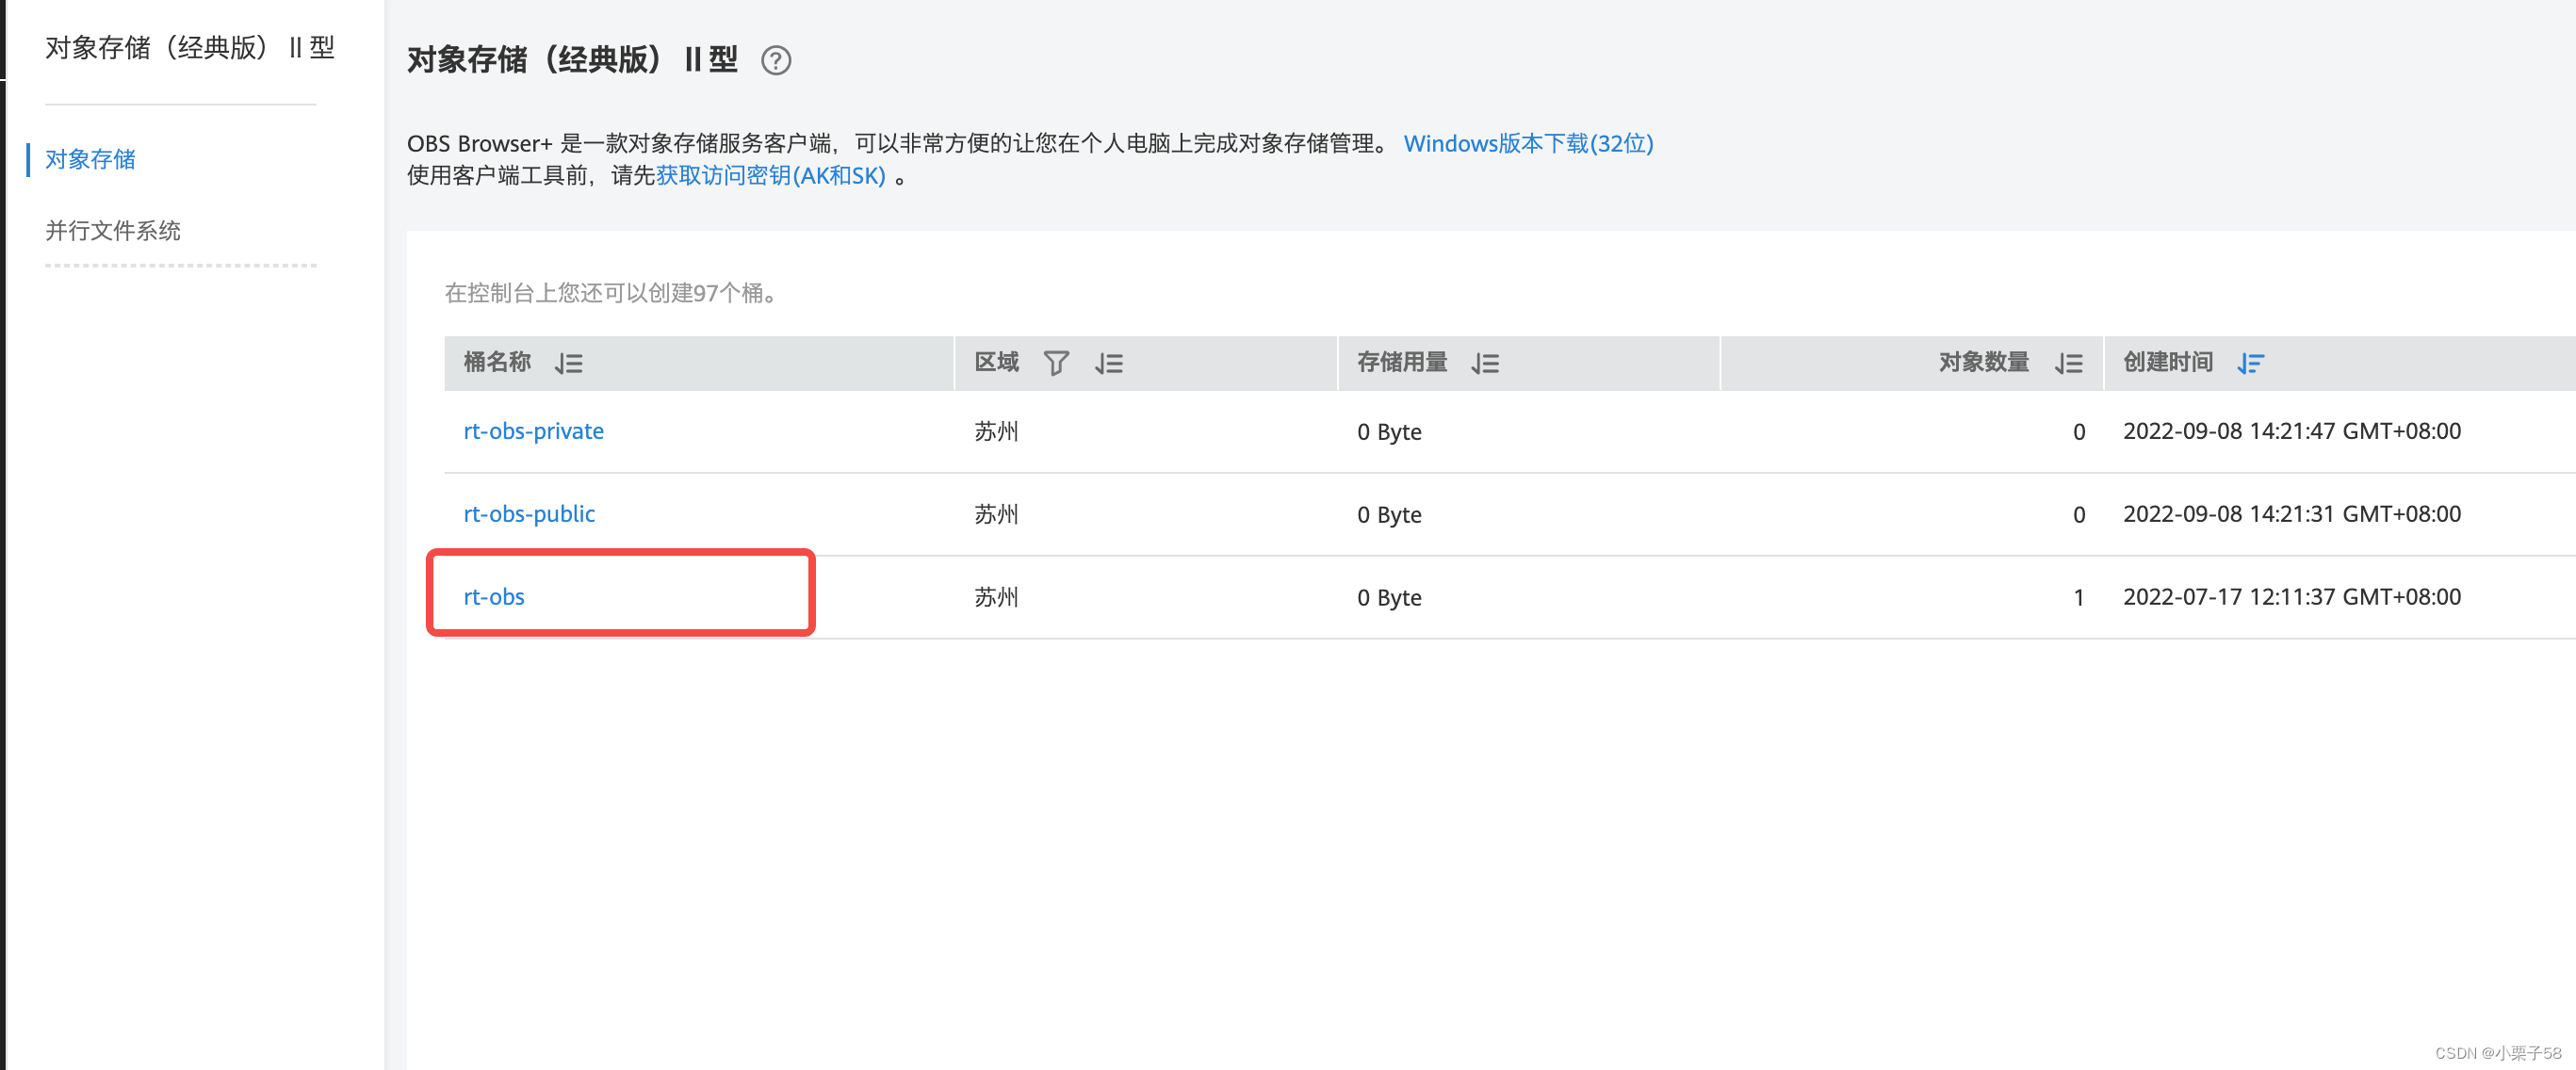
Task: Click the sidebar title 对象存储（经典版）II 型
Action: [190, 47]
